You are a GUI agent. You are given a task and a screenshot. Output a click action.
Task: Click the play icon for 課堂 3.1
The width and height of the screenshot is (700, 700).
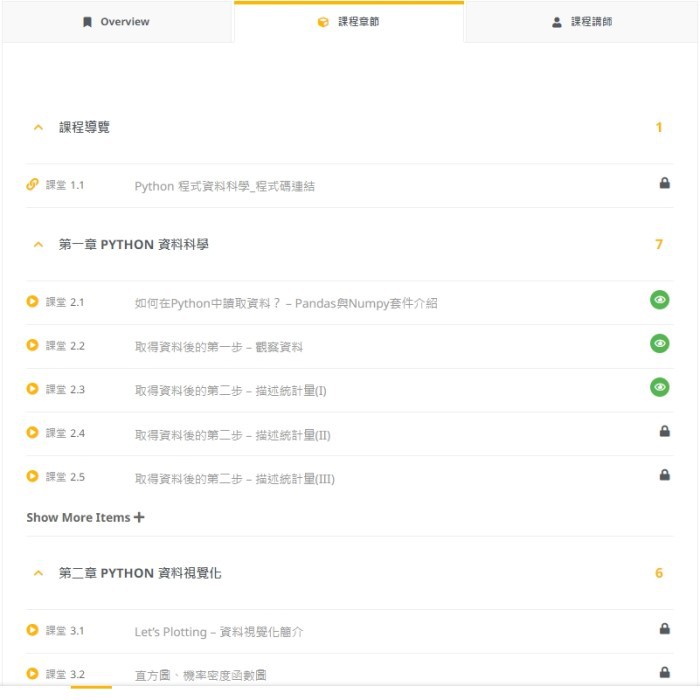point(32,630)
